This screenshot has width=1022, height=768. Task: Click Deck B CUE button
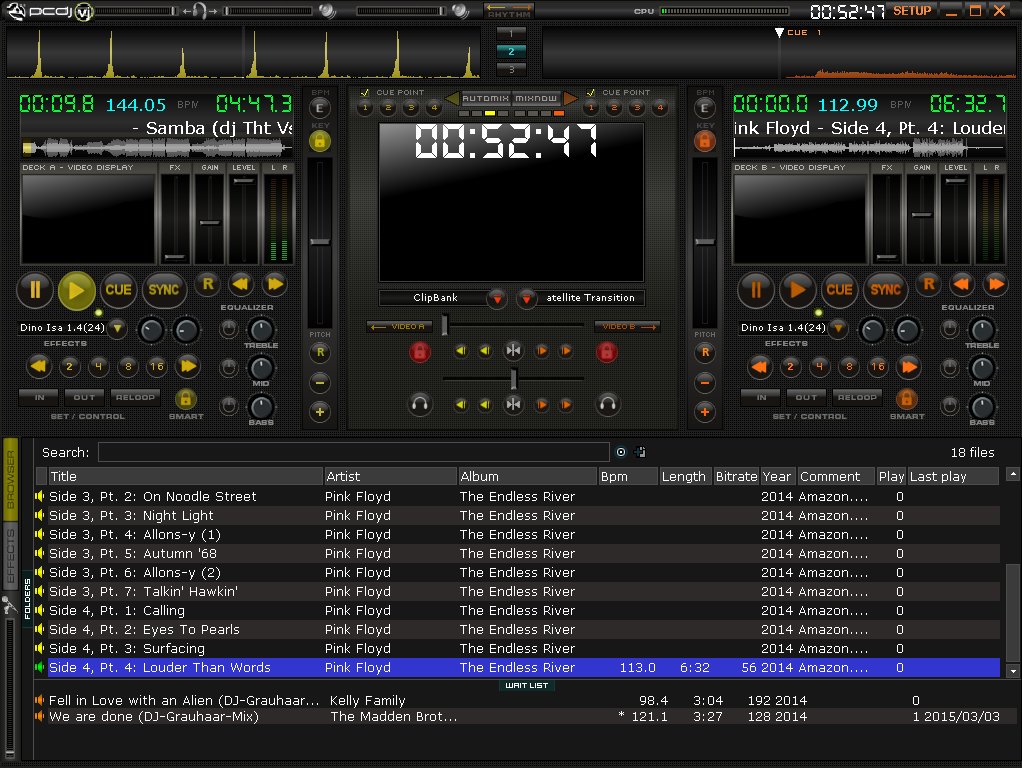click(839, 290)
